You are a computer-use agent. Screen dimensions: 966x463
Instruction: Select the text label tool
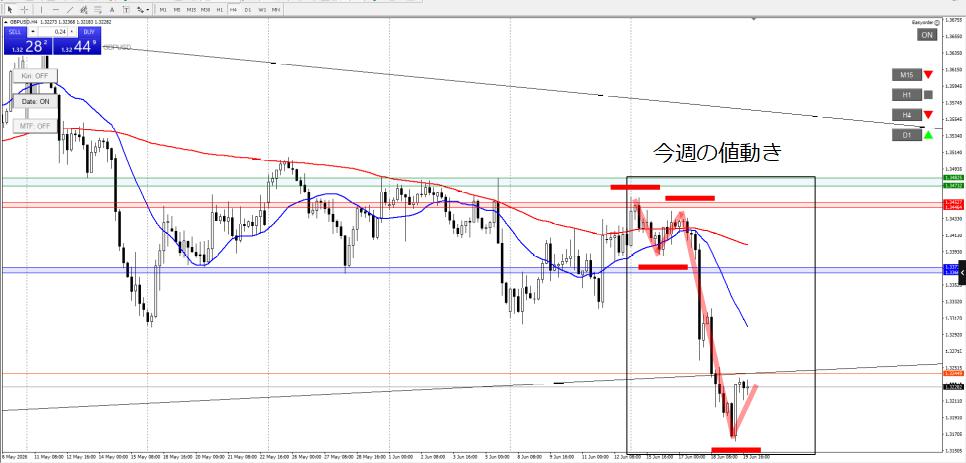tap(126, 9)
